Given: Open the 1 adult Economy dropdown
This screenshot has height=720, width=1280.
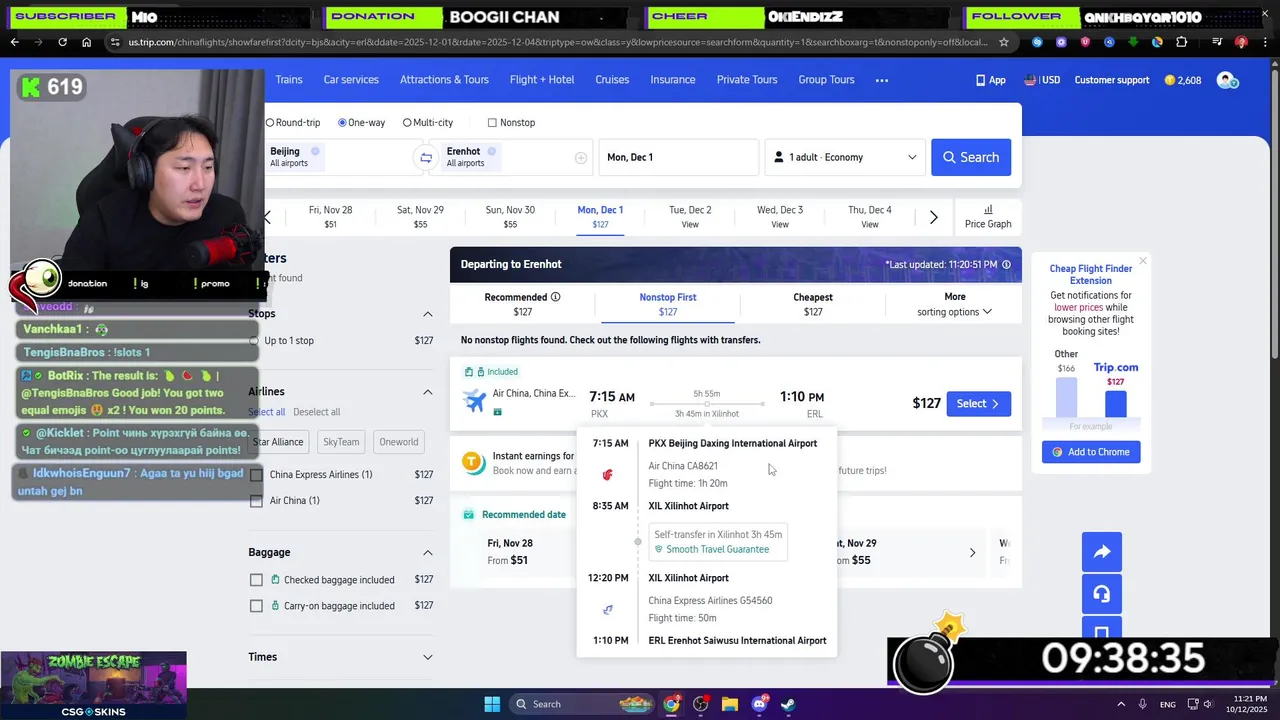Looking at the screenshot, I should 846,158.
